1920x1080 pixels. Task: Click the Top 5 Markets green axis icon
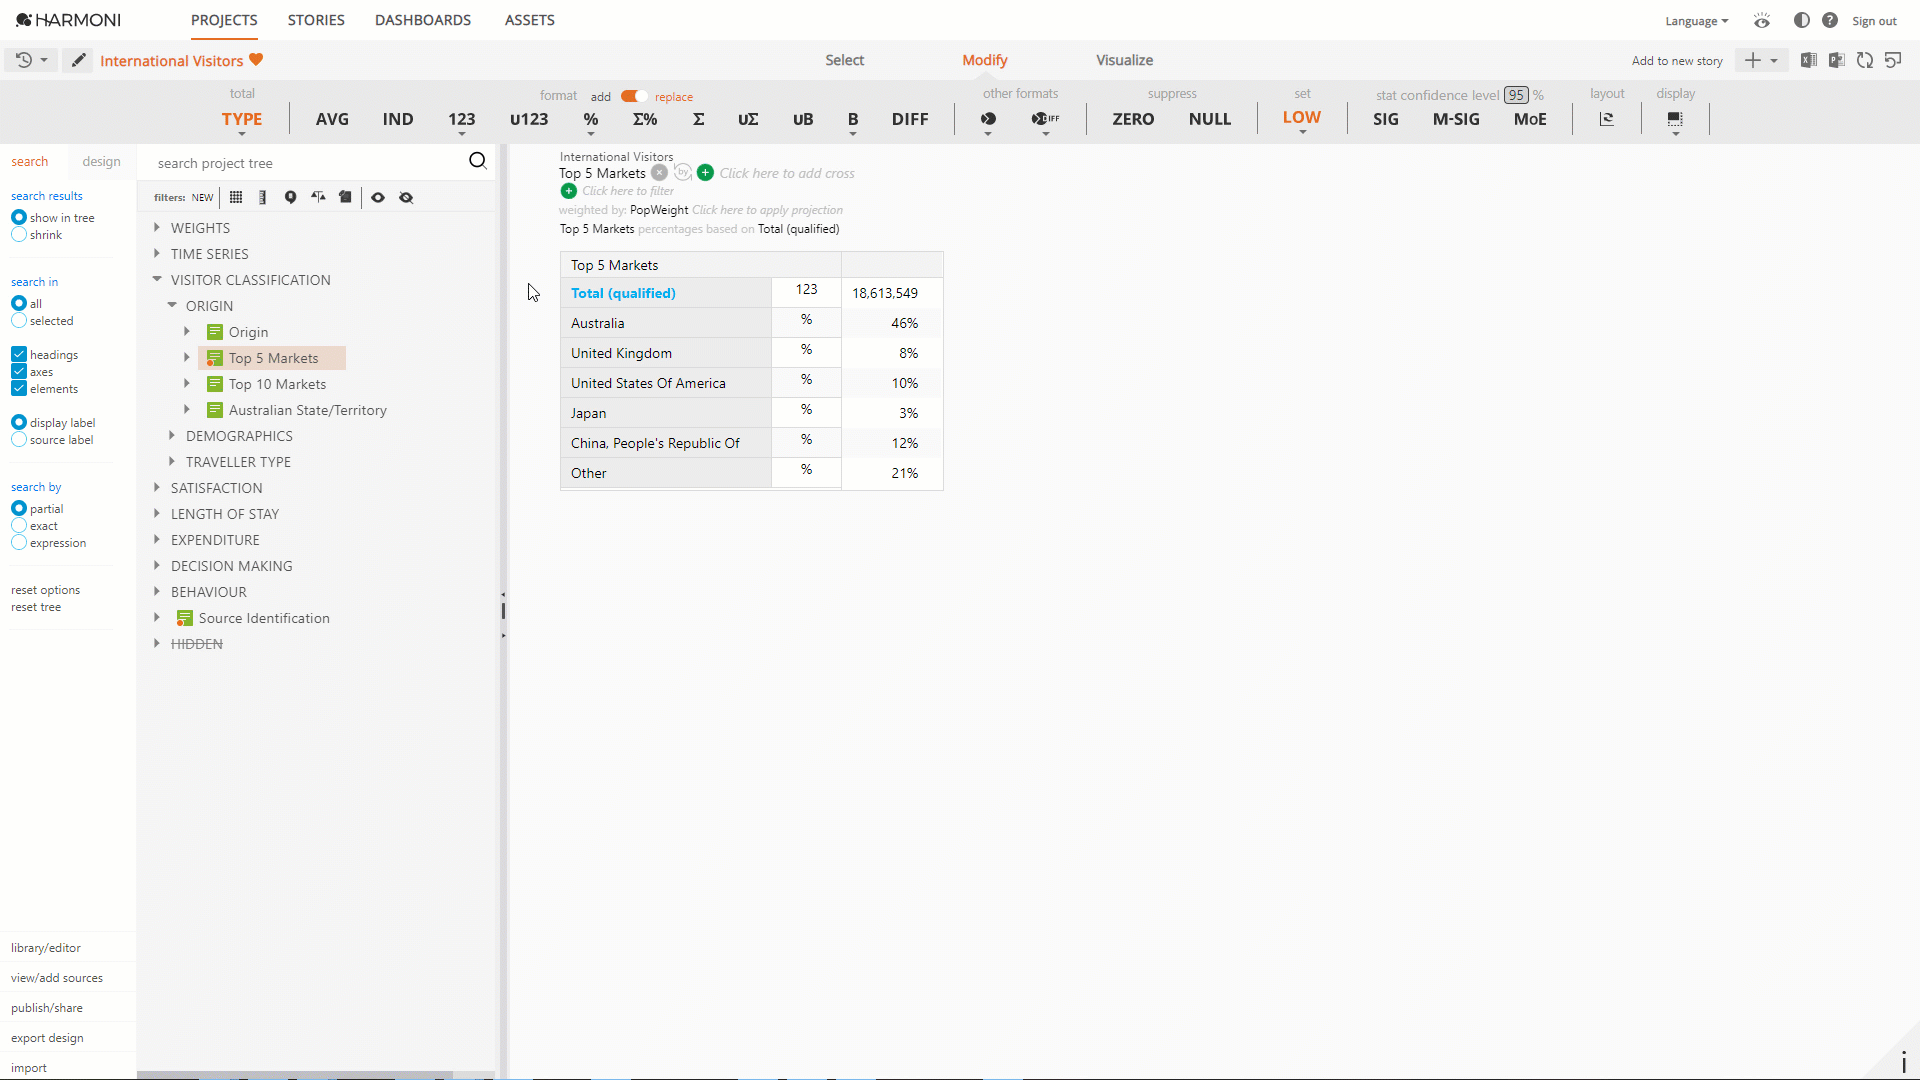tap(214, 358)
